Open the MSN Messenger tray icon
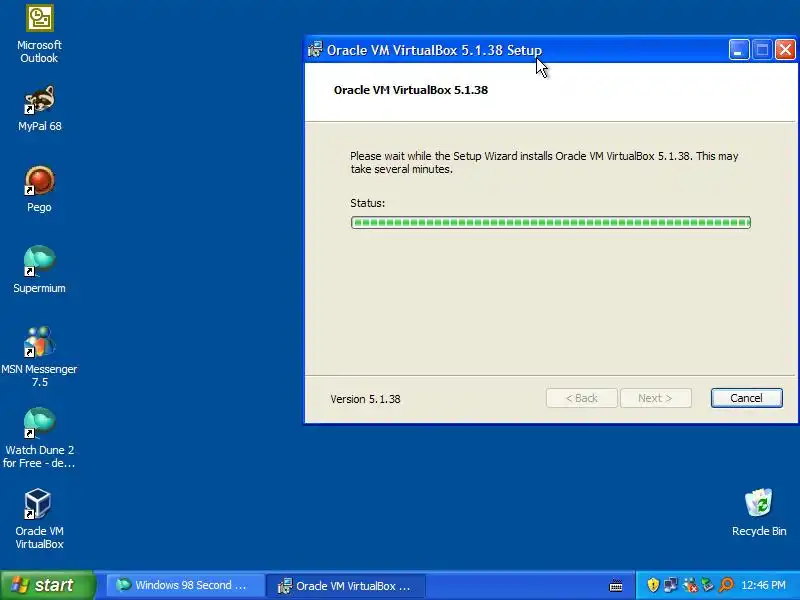 [690, 585]
